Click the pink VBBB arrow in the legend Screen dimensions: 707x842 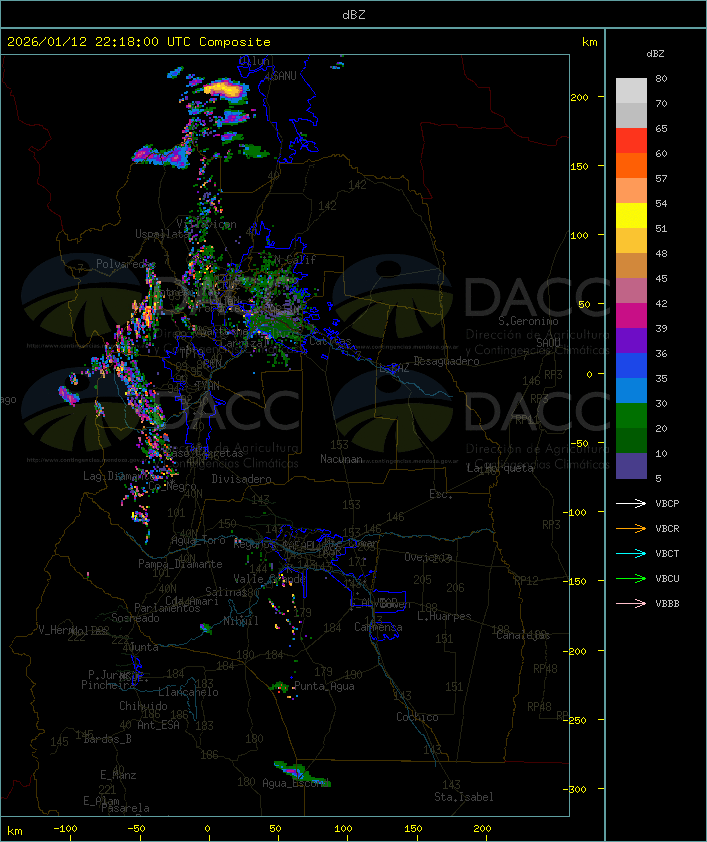click(x=631, y=604)
